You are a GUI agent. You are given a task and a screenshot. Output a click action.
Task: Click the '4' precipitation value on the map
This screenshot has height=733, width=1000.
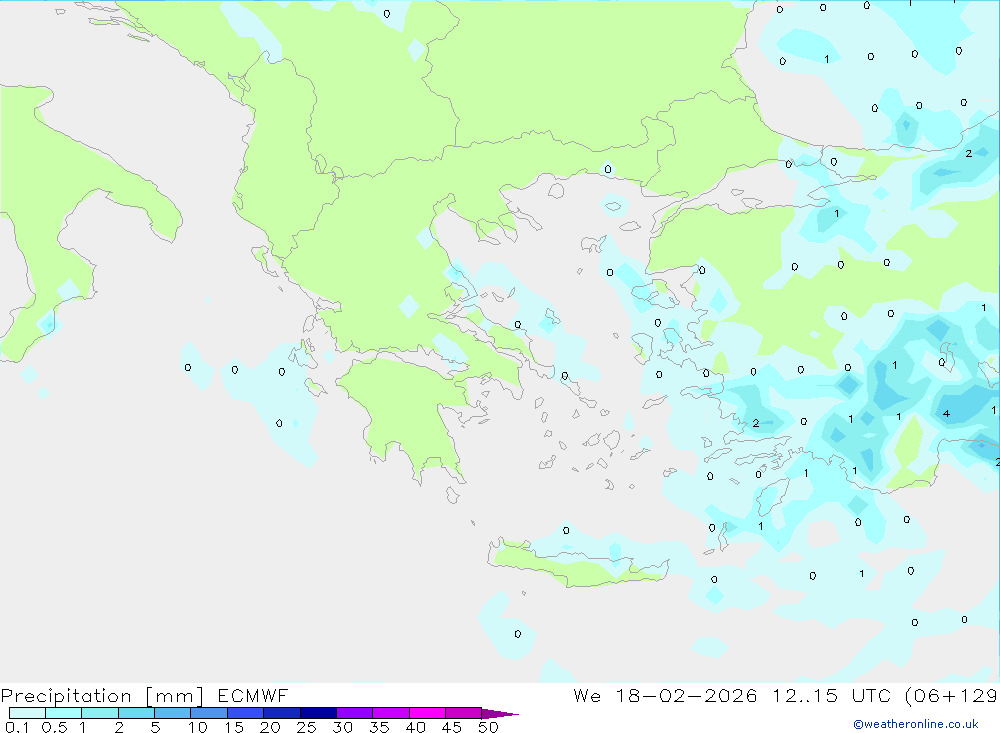click(946, 413)
